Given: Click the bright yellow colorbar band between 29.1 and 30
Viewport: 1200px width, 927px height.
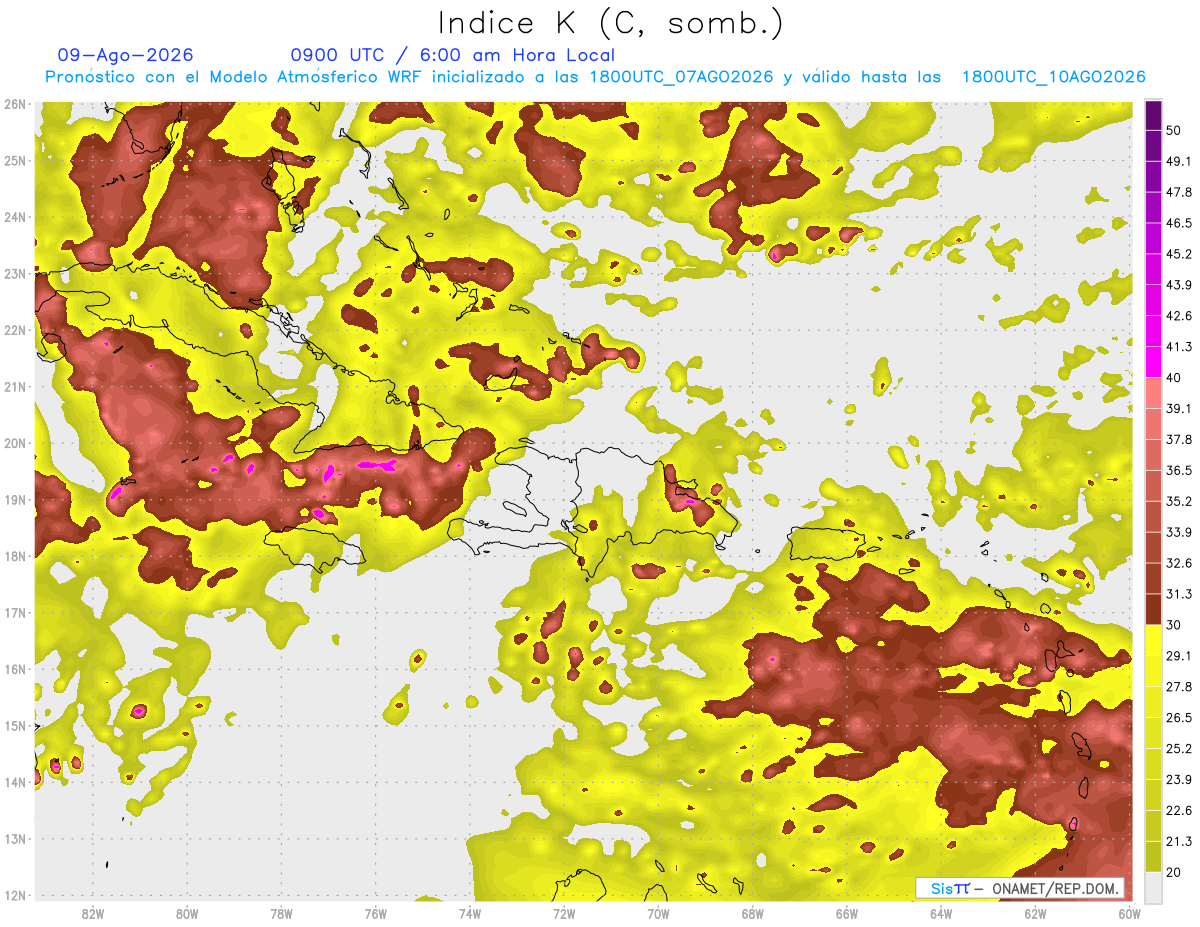Looking at the screenshot, I should tap(1153, 641).
